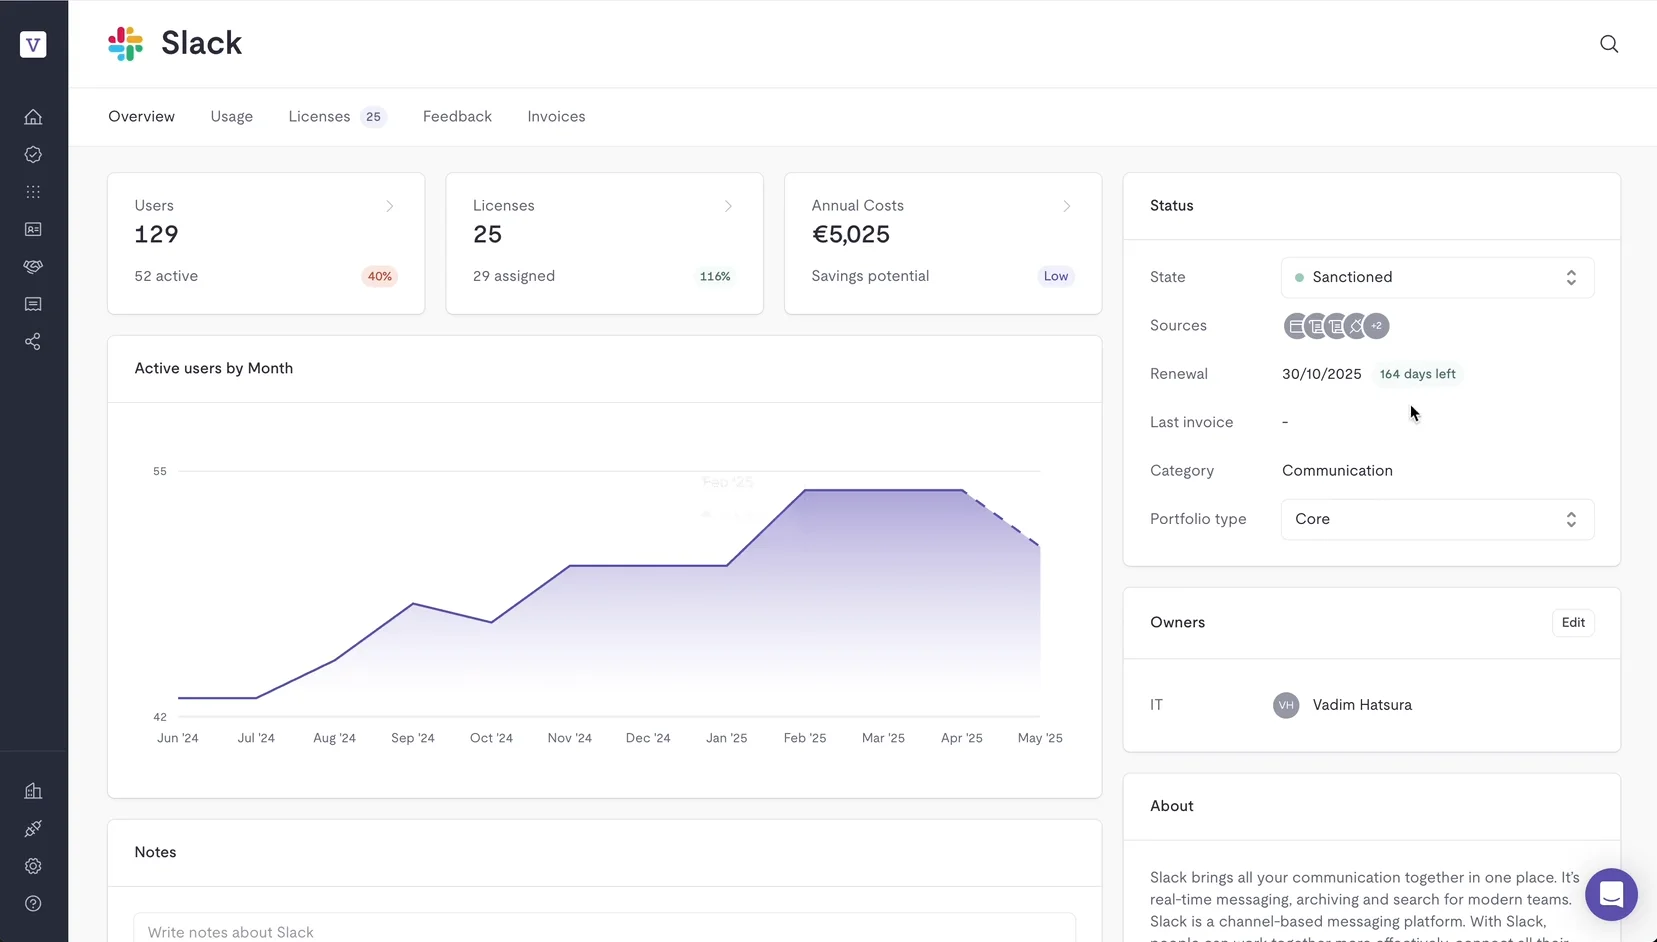The image size is (1657, 942).
Task: Click the search magnifier icon
Action: tap(1609, 44)
